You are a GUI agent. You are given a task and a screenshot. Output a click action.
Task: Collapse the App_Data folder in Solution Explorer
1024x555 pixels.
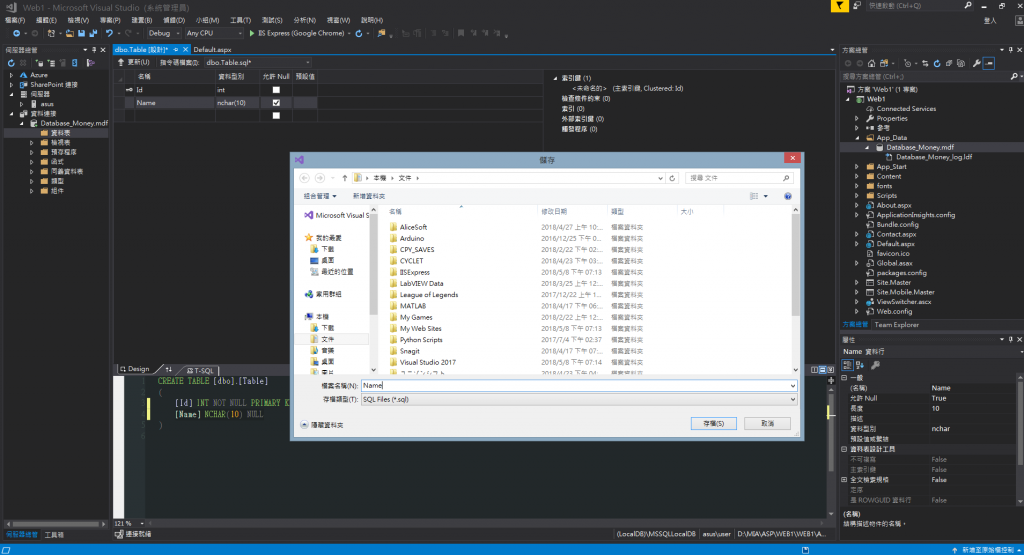(857, 138)
